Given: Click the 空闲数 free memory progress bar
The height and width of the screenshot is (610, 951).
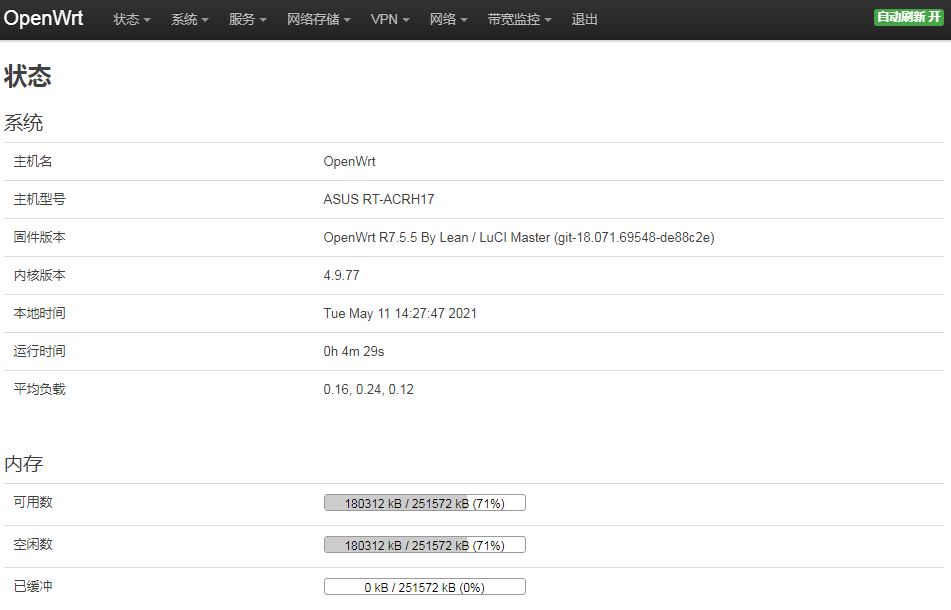Looking at the screenshot, I should pyautogui.click(x=424, y=544).
